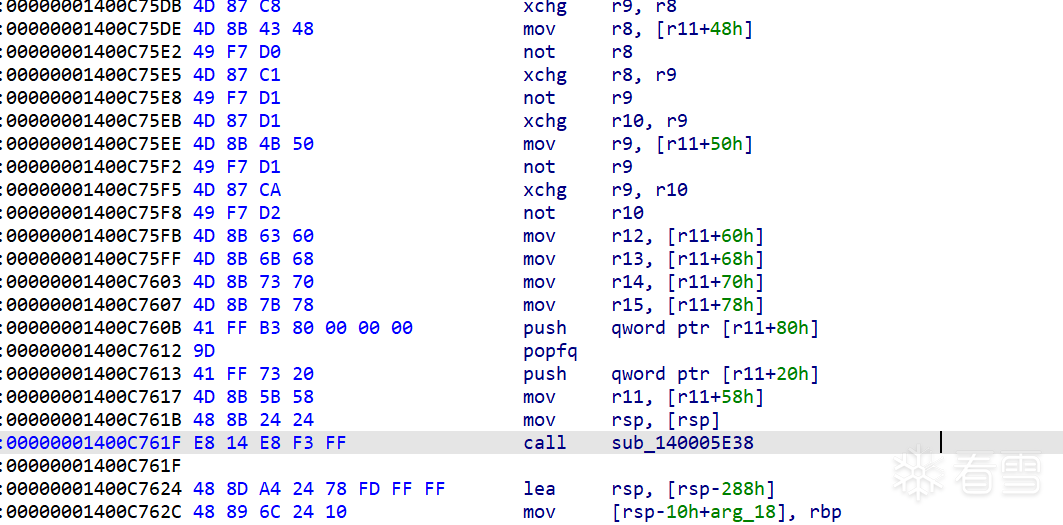1063x525 pixels.
Task: Click address 00000001400C7603
Action: (x=94, y=282)
